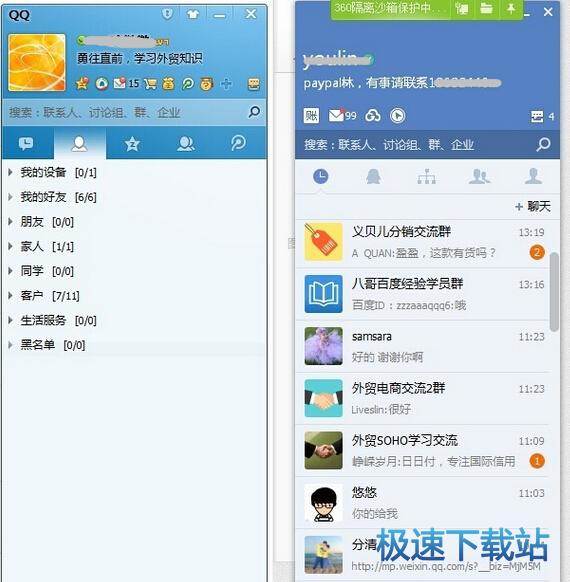Switch to conversations tab in left QQ

[x=26, y=143]
